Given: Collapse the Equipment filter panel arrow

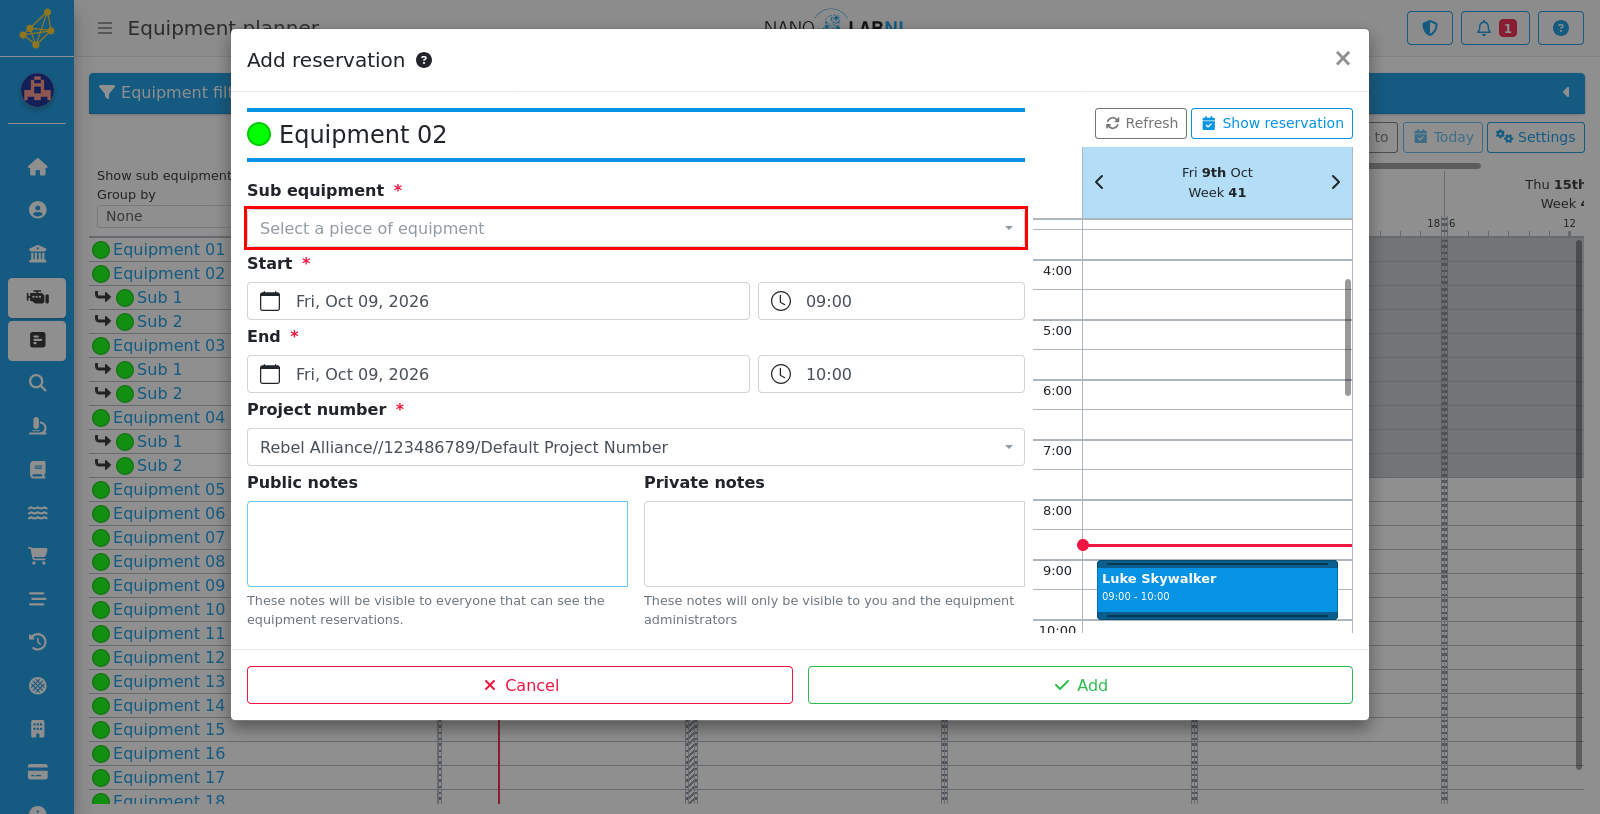Looking at the screenshot, I should coord(1566,92).
